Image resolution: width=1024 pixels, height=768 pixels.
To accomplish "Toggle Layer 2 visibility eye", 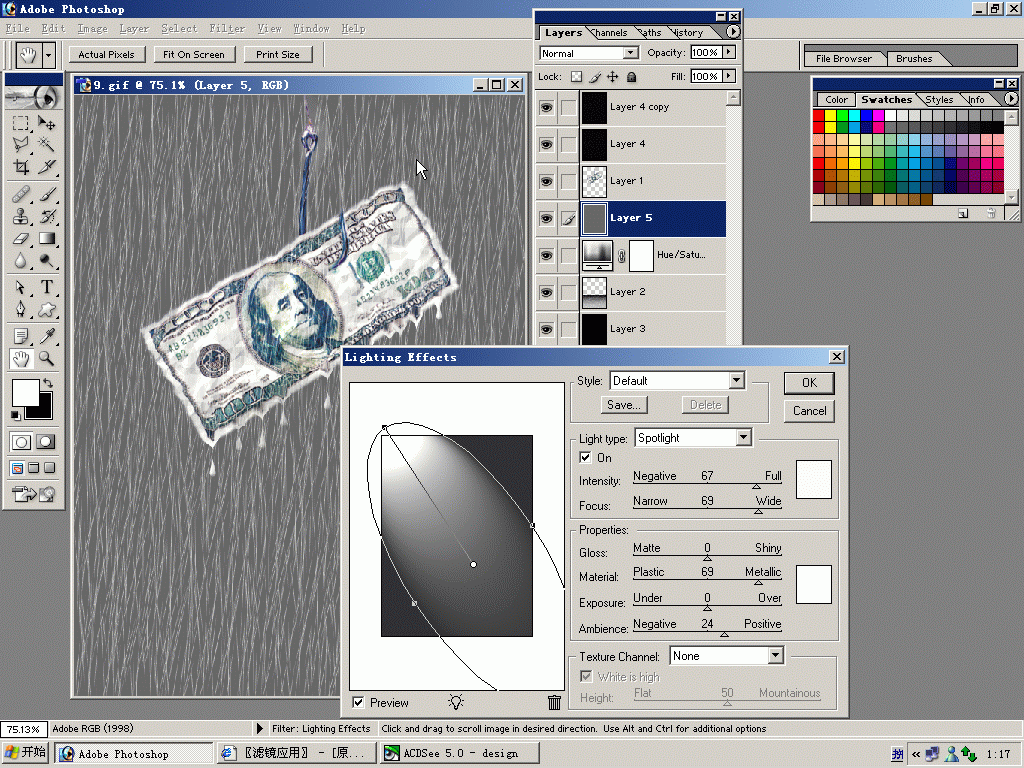I will [x=547, y=293].
